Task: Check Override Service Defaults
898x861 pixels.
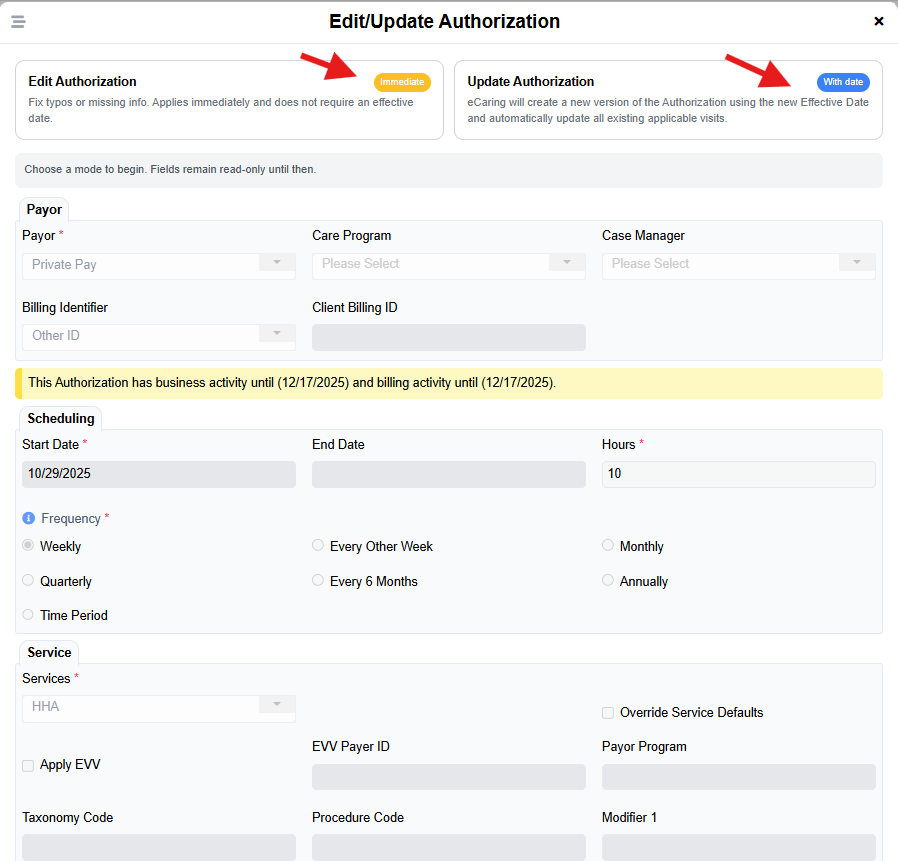Action: [x=608, y=713]
